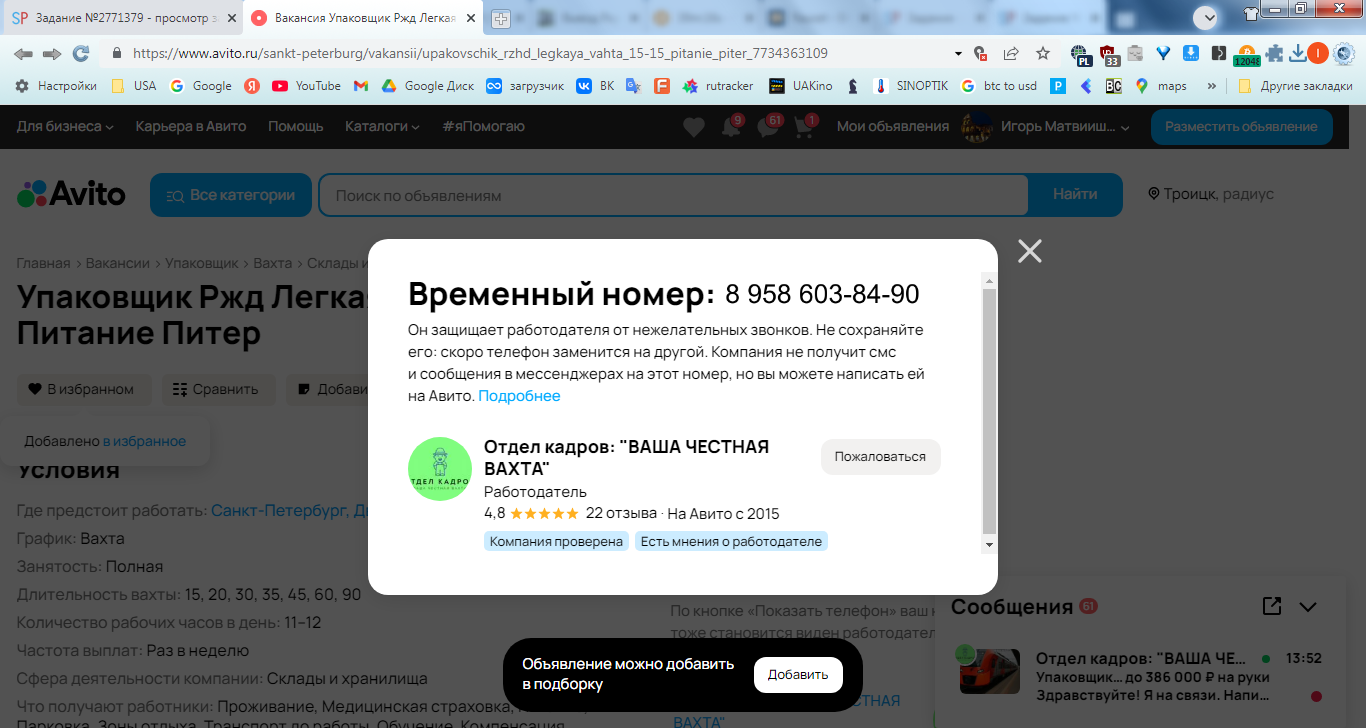Click the uBlock extension icon

pos(1108,54)
